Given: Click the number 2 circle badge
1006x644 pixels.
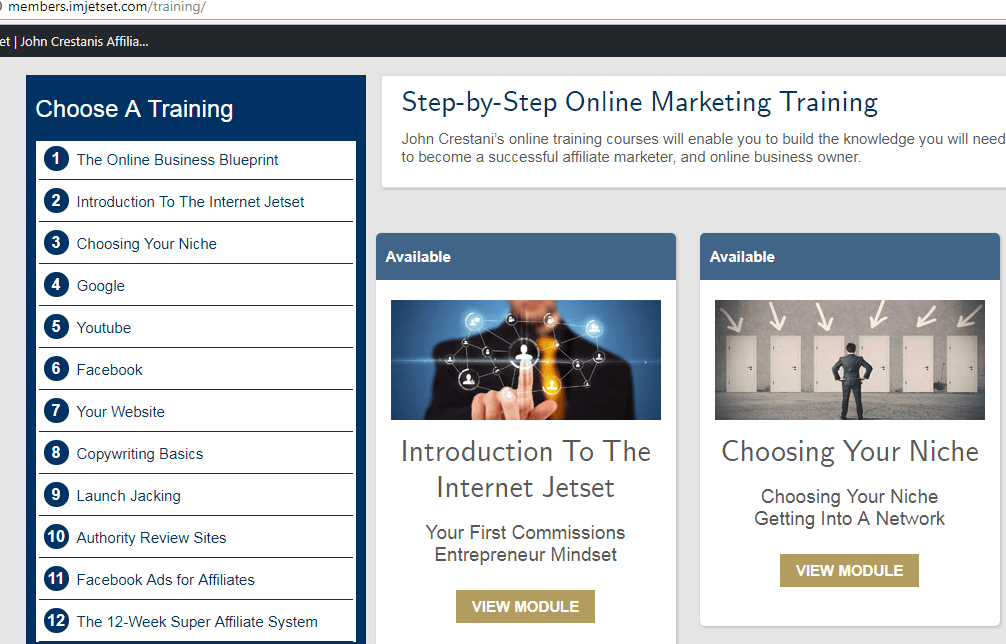Looking at the screenshot, I should coord(56,201).
